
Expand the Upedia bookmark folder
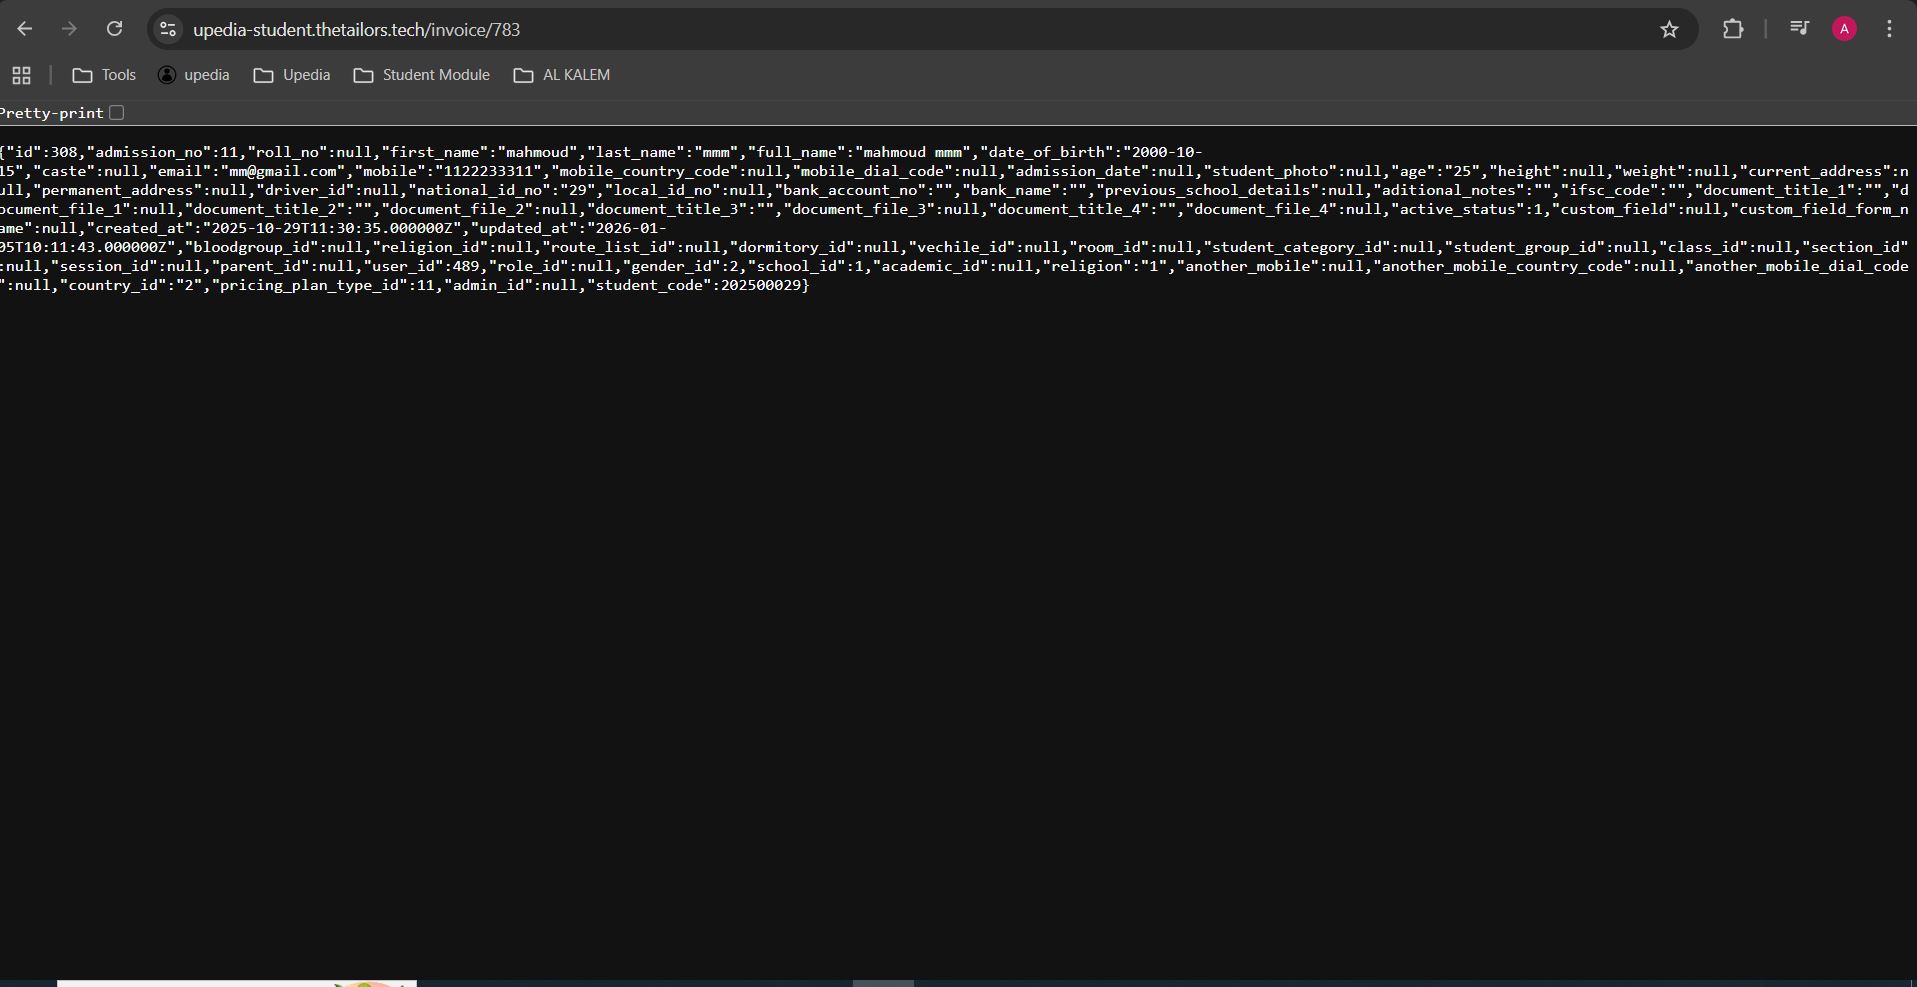coord(292,75)
